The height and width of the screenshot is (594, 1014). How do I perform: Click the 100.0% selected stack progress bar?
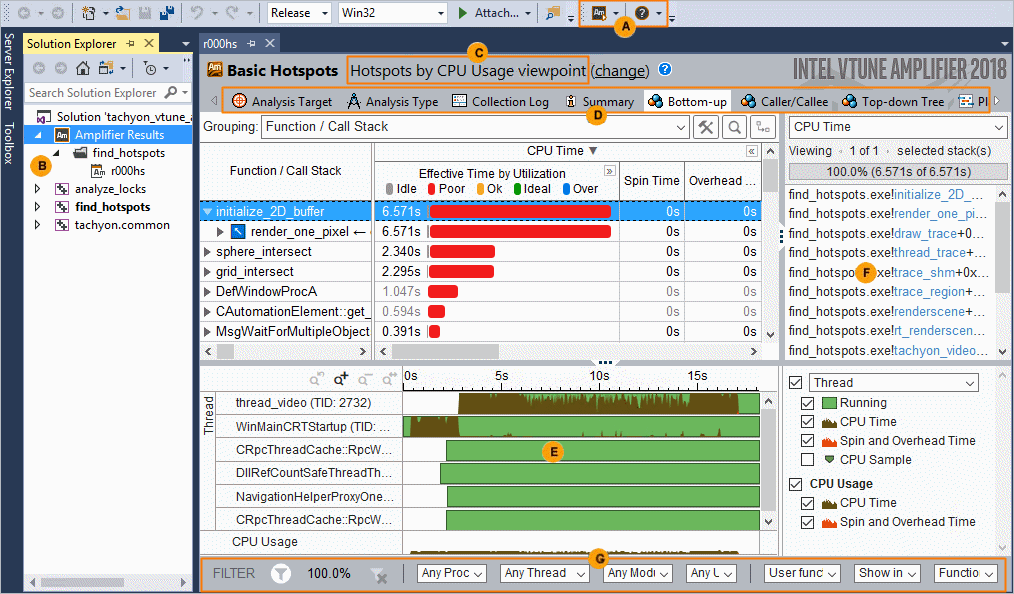pos(897,172)
